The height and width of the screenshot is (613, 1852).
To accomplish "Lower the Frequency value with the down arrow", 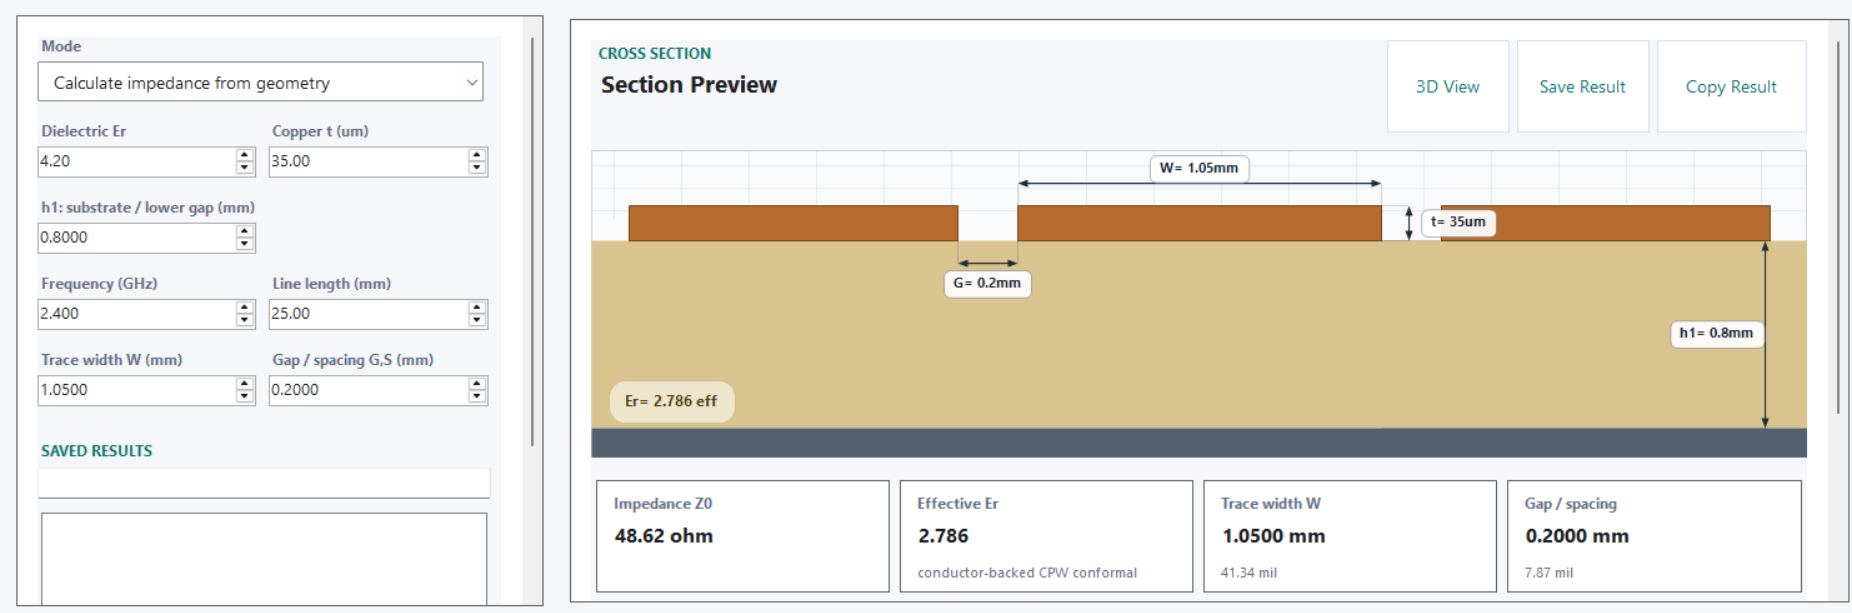I will [x=245, y=321].
